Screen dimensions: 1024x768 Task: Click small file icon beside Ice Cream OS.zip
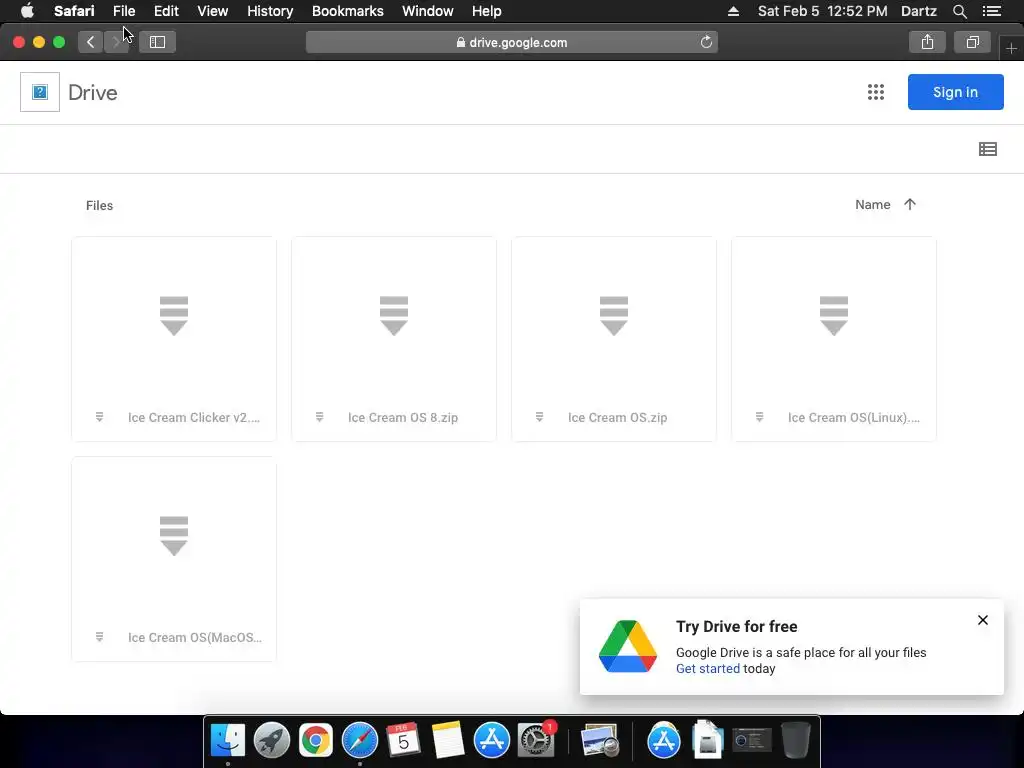[x=539, y=417]
